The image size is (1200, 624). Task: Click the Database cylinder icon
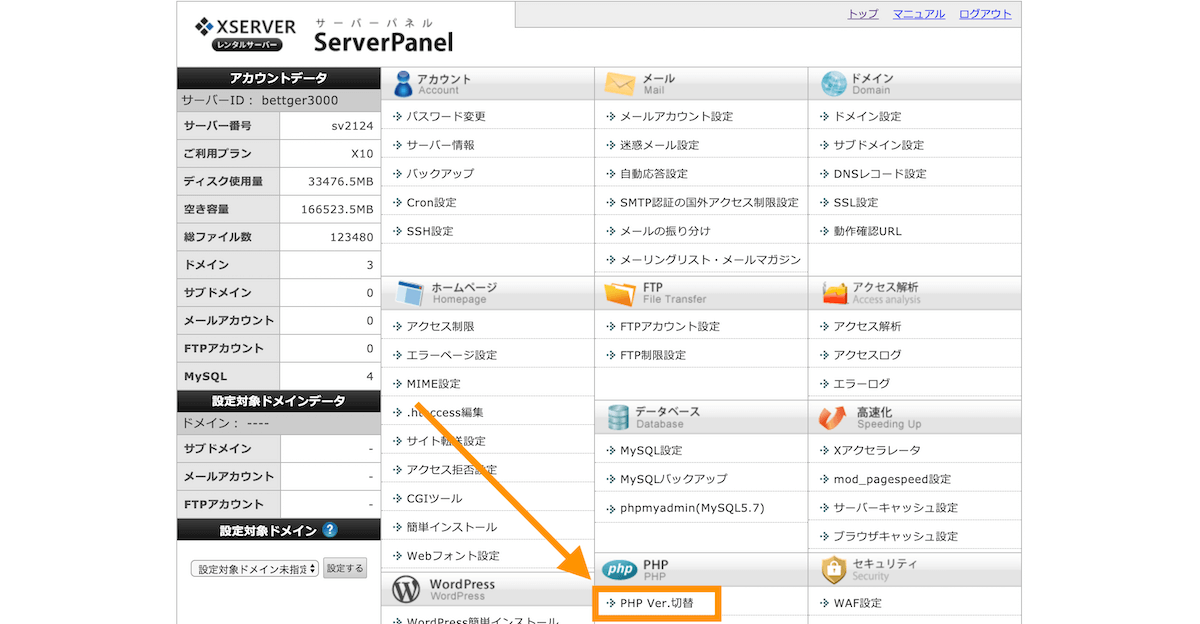click(x=618, y=417)
